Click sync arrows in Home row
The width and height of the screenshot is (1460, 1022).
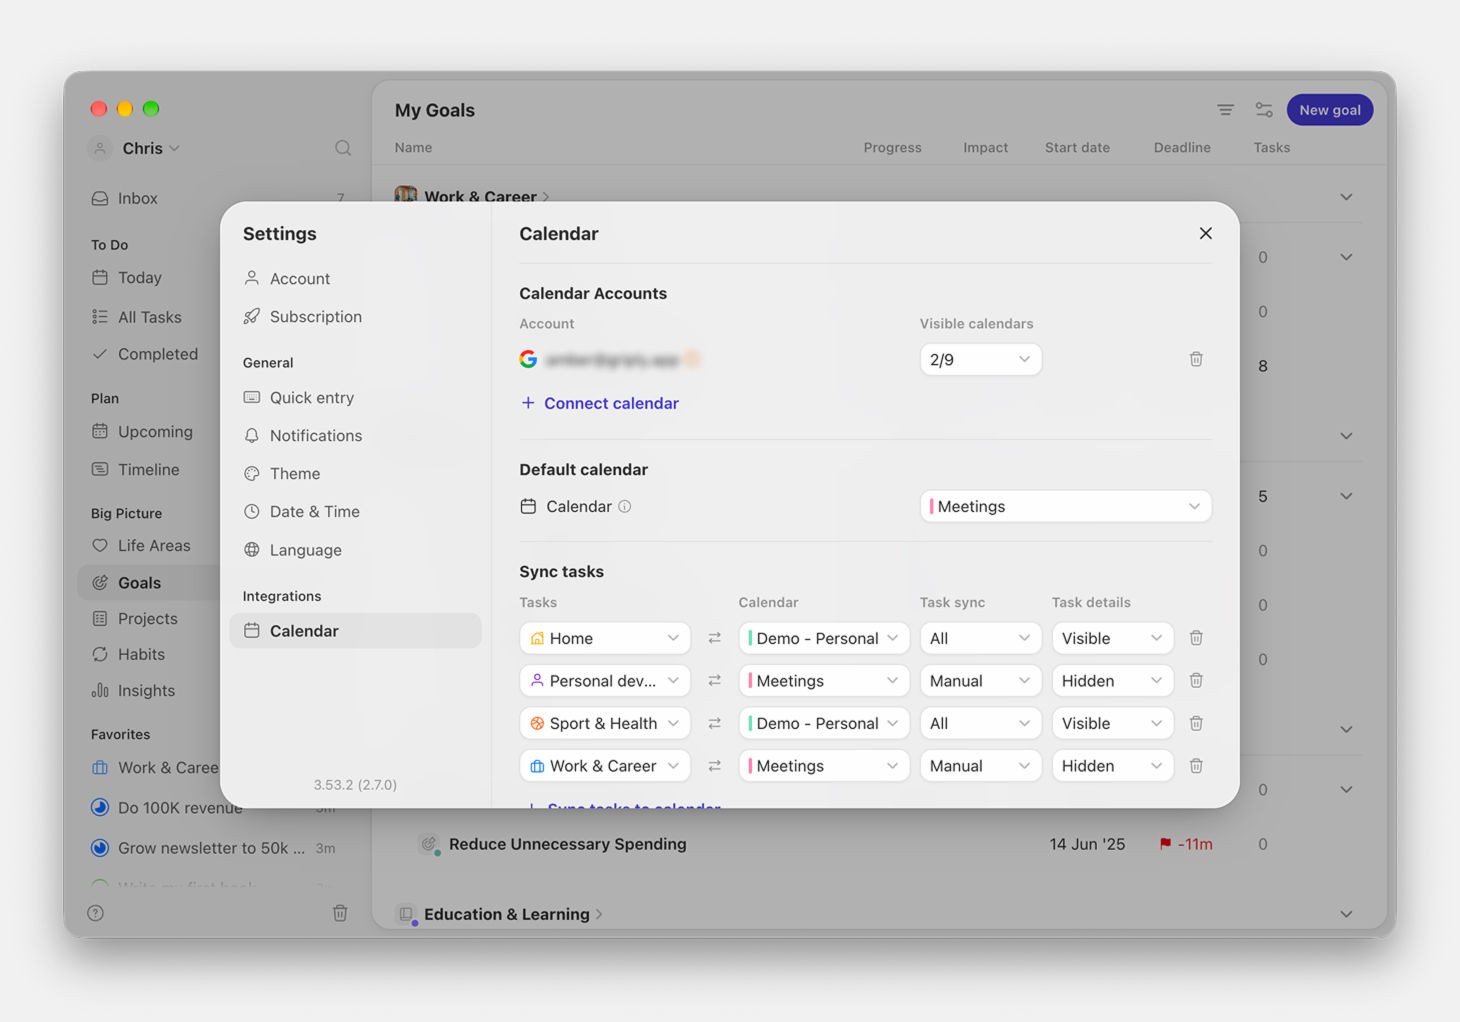tap(715, 638)
